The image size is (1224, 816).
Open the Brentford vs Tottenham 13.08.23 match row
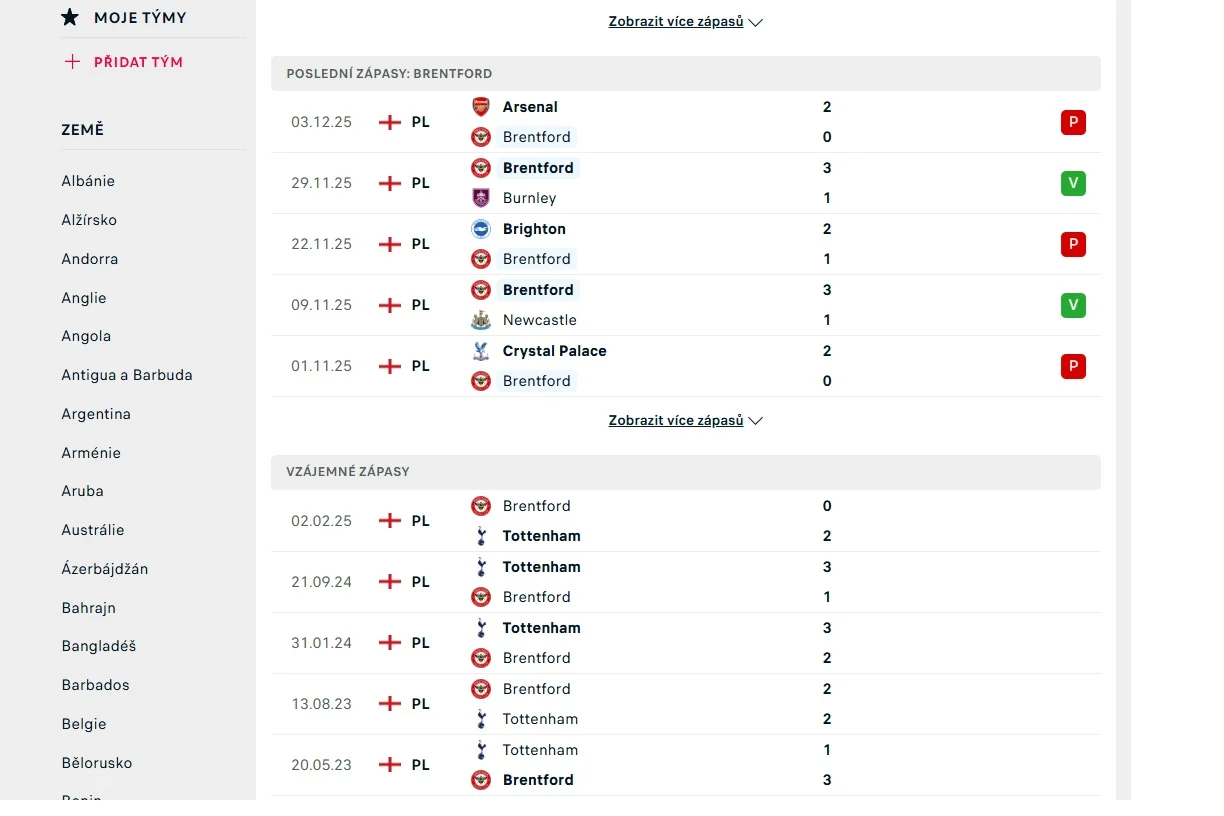tap(685, 704)
